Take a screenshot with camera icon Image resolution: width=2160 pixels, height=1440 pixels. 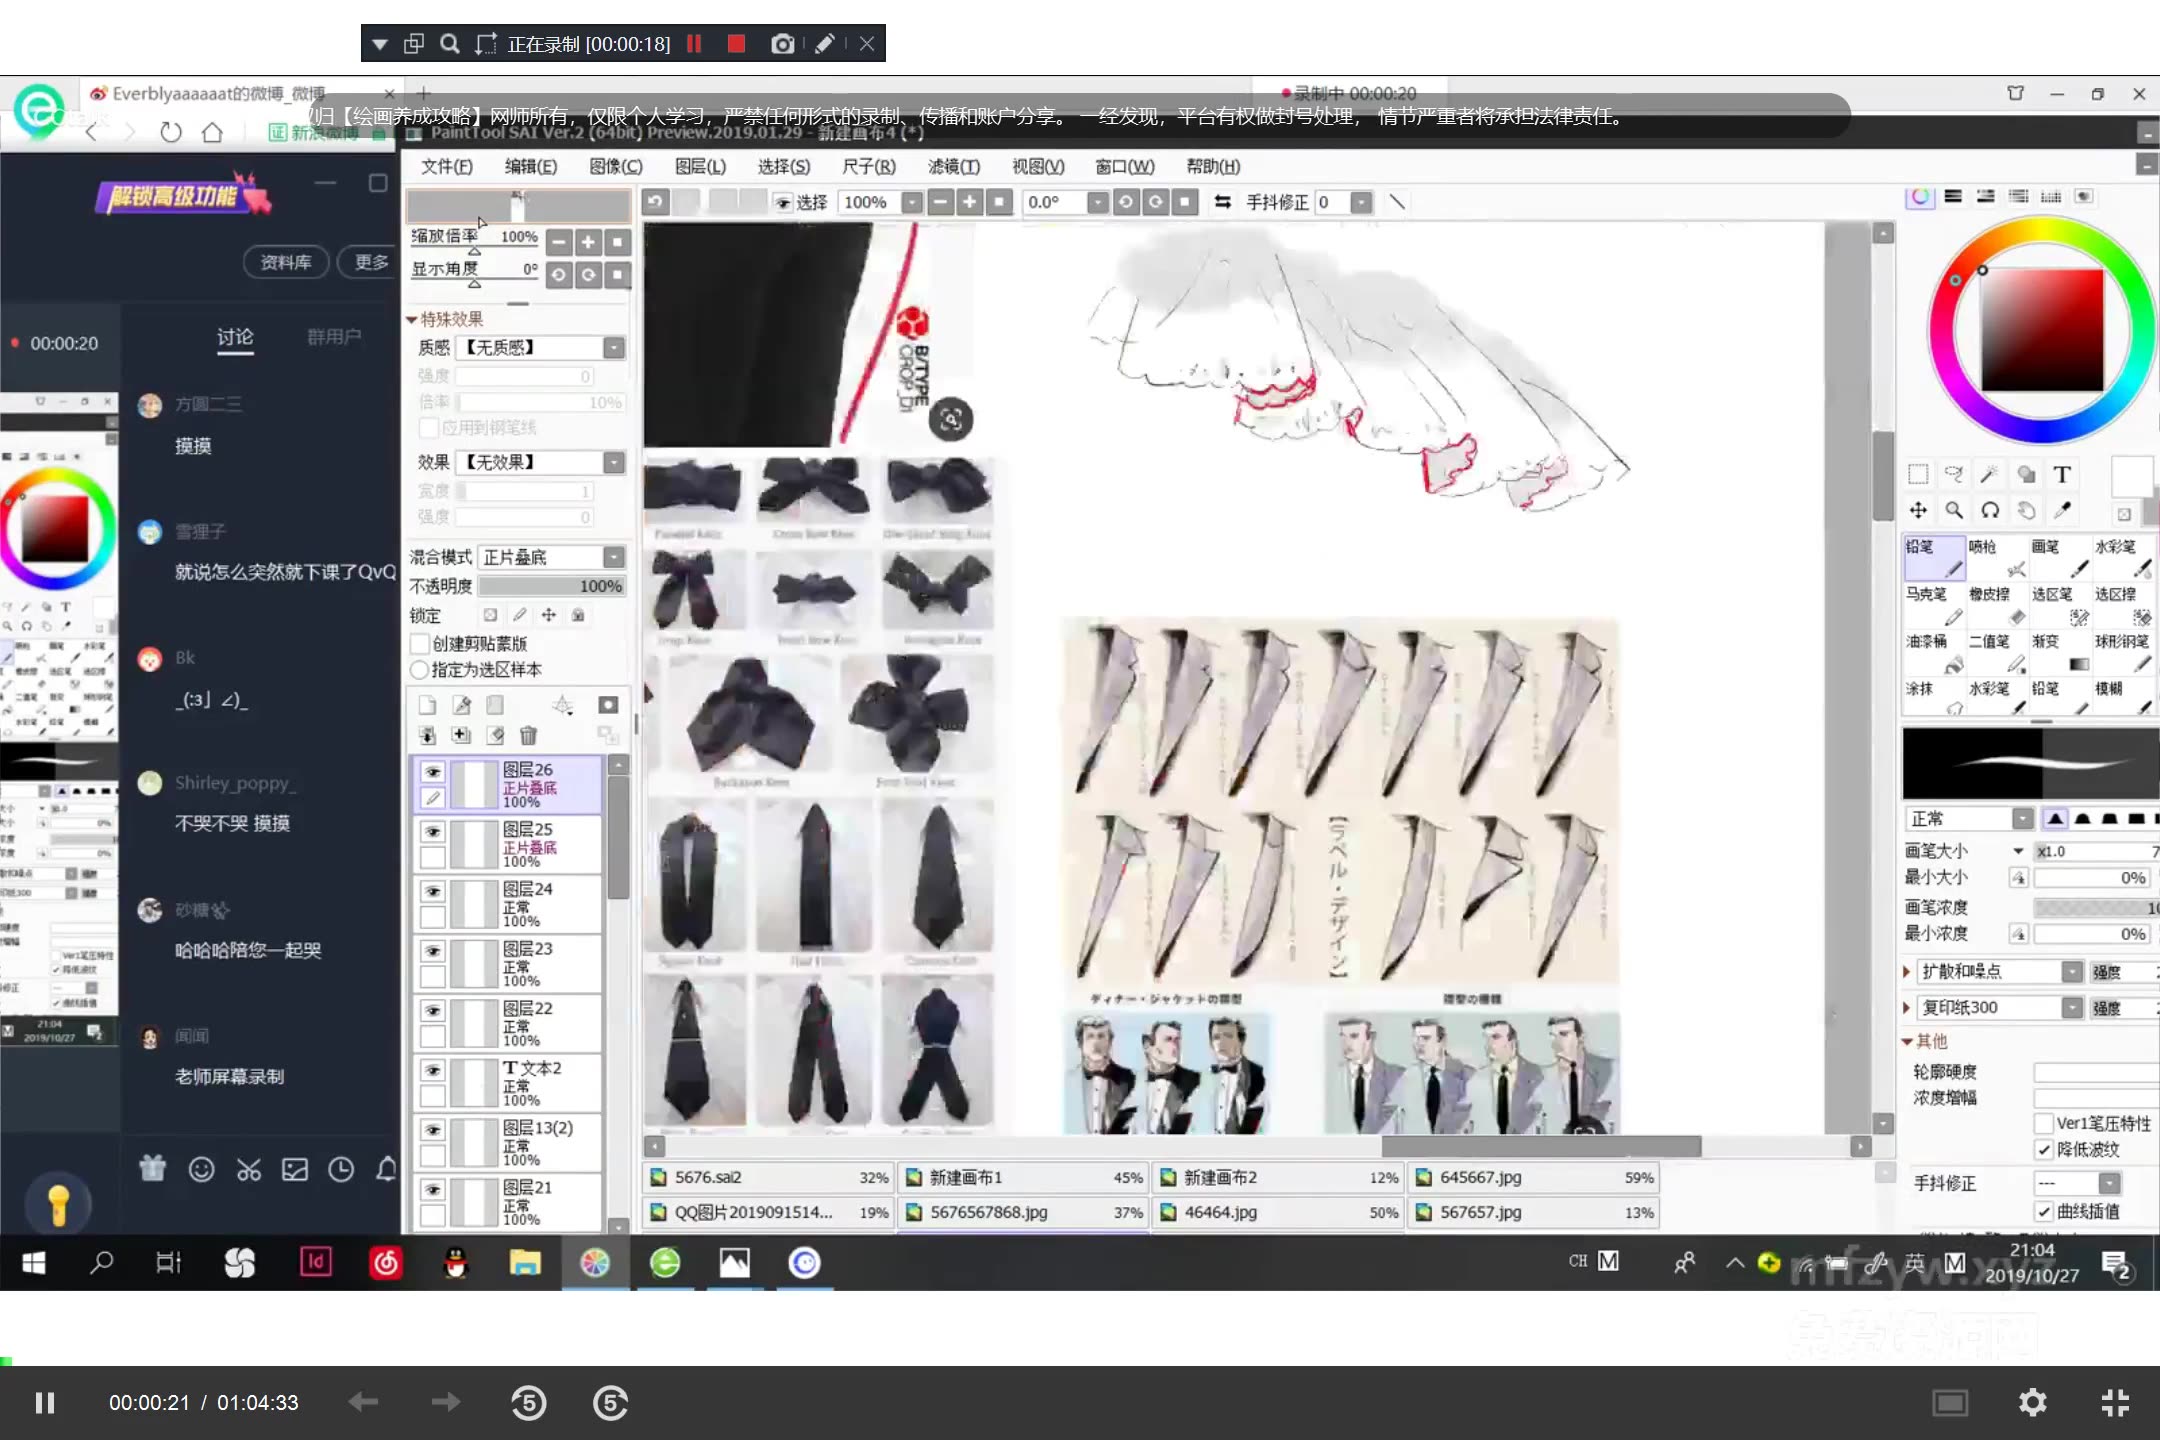click(783, 43)
